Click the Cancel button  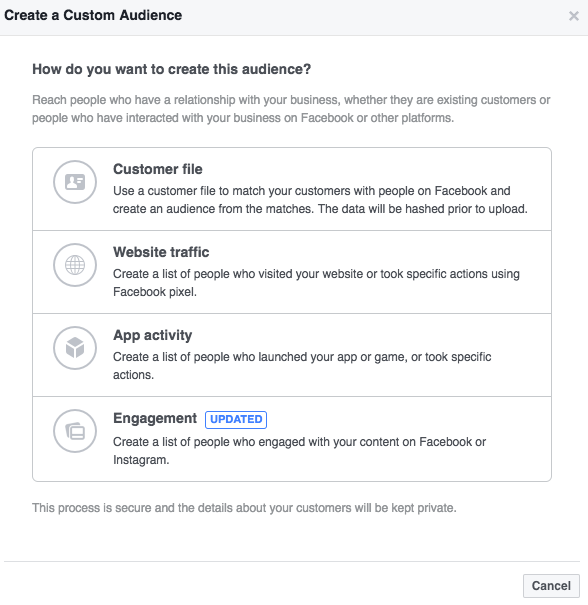[551, 586]
